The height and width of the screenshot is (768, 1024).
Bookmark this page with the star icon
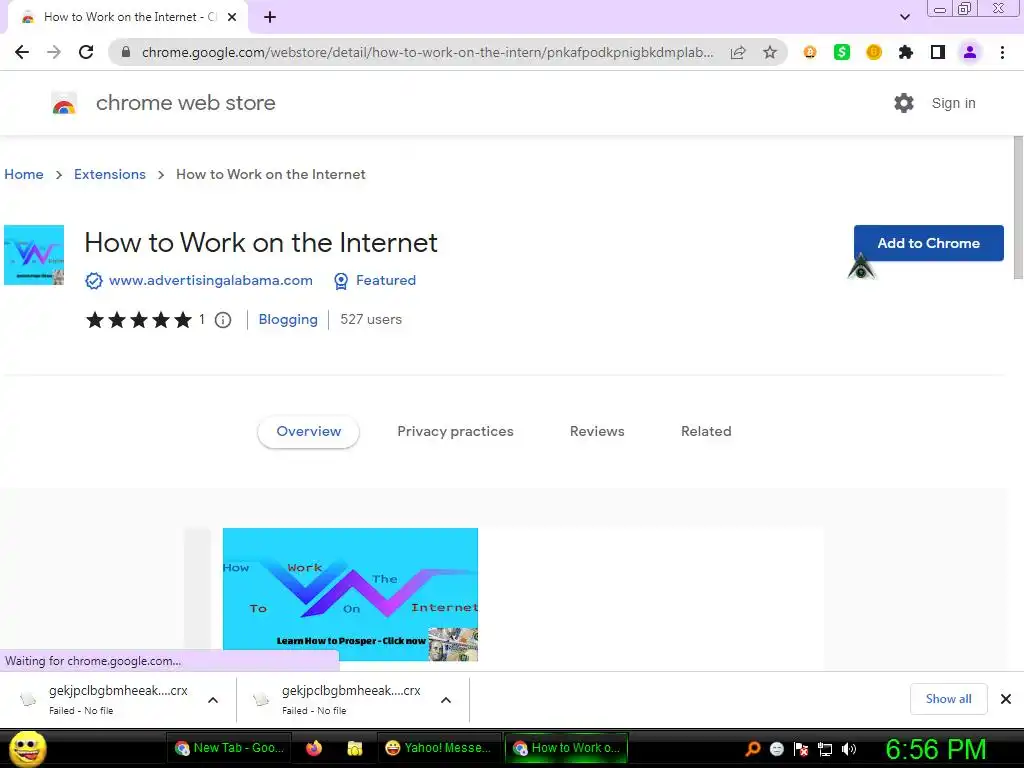point(770,52)
